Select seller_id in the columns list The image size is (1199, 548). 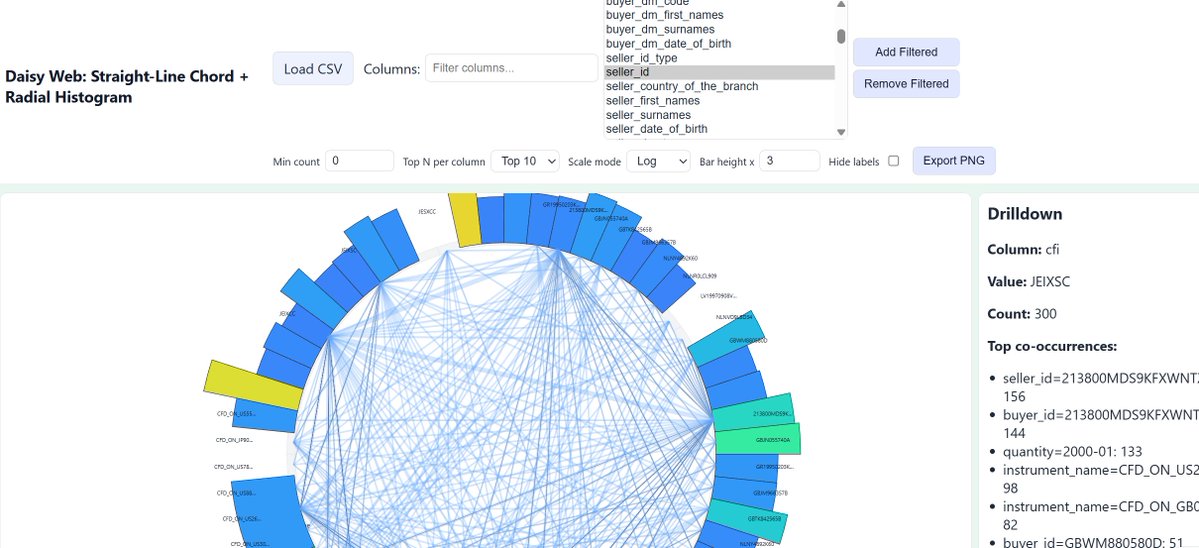coord(719,72)
